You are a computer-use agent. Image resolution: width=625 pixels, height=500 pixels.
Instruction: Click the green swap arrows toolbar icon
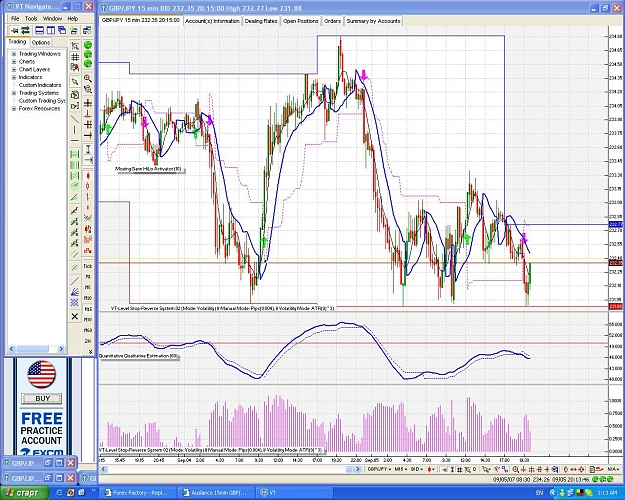25,30
